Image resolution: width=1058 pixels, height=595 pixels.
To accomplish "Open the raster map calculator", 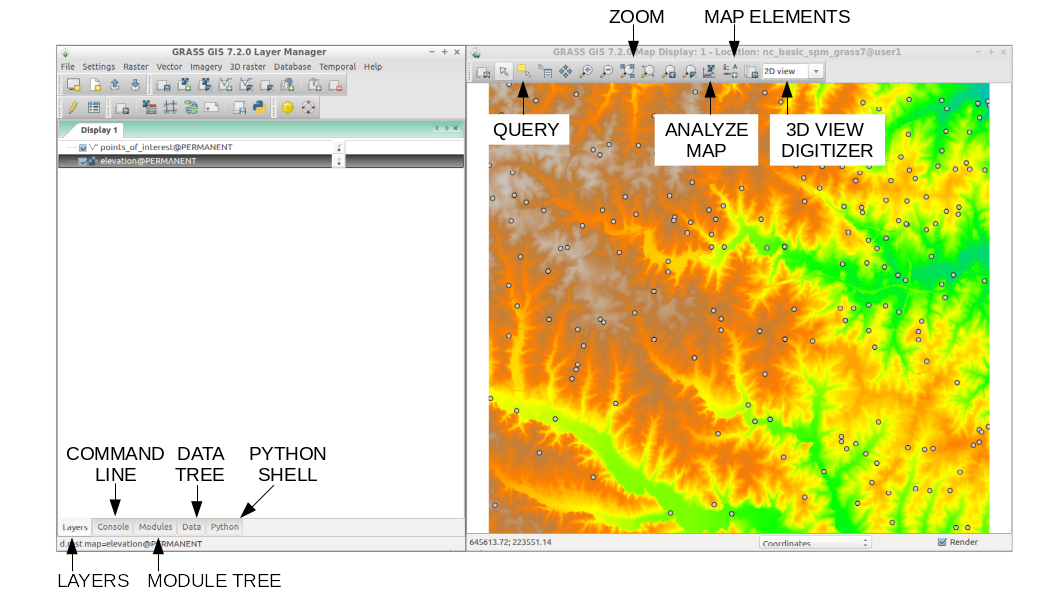I will click(150, 107).
